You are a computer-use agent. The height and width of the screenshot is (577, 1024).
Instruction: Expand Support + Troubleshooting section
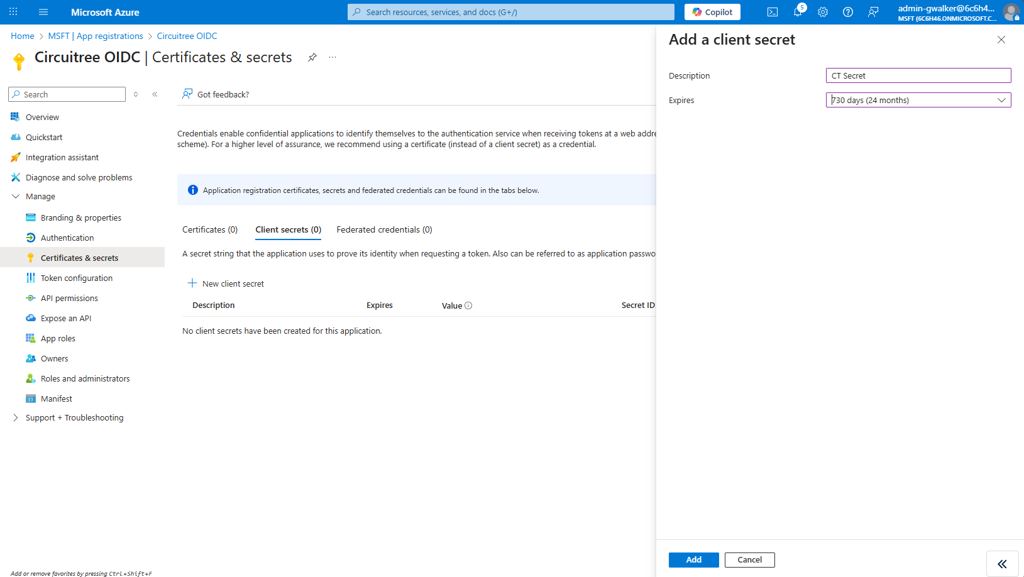click(15, 418)
